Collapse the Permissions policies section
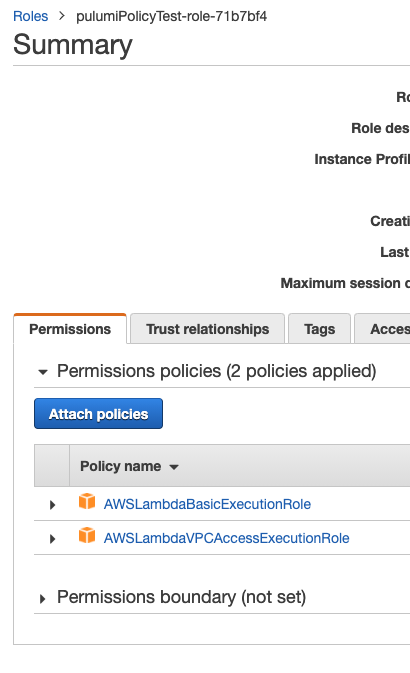This screenshot has width=410, height=673. tap(43, 372)
